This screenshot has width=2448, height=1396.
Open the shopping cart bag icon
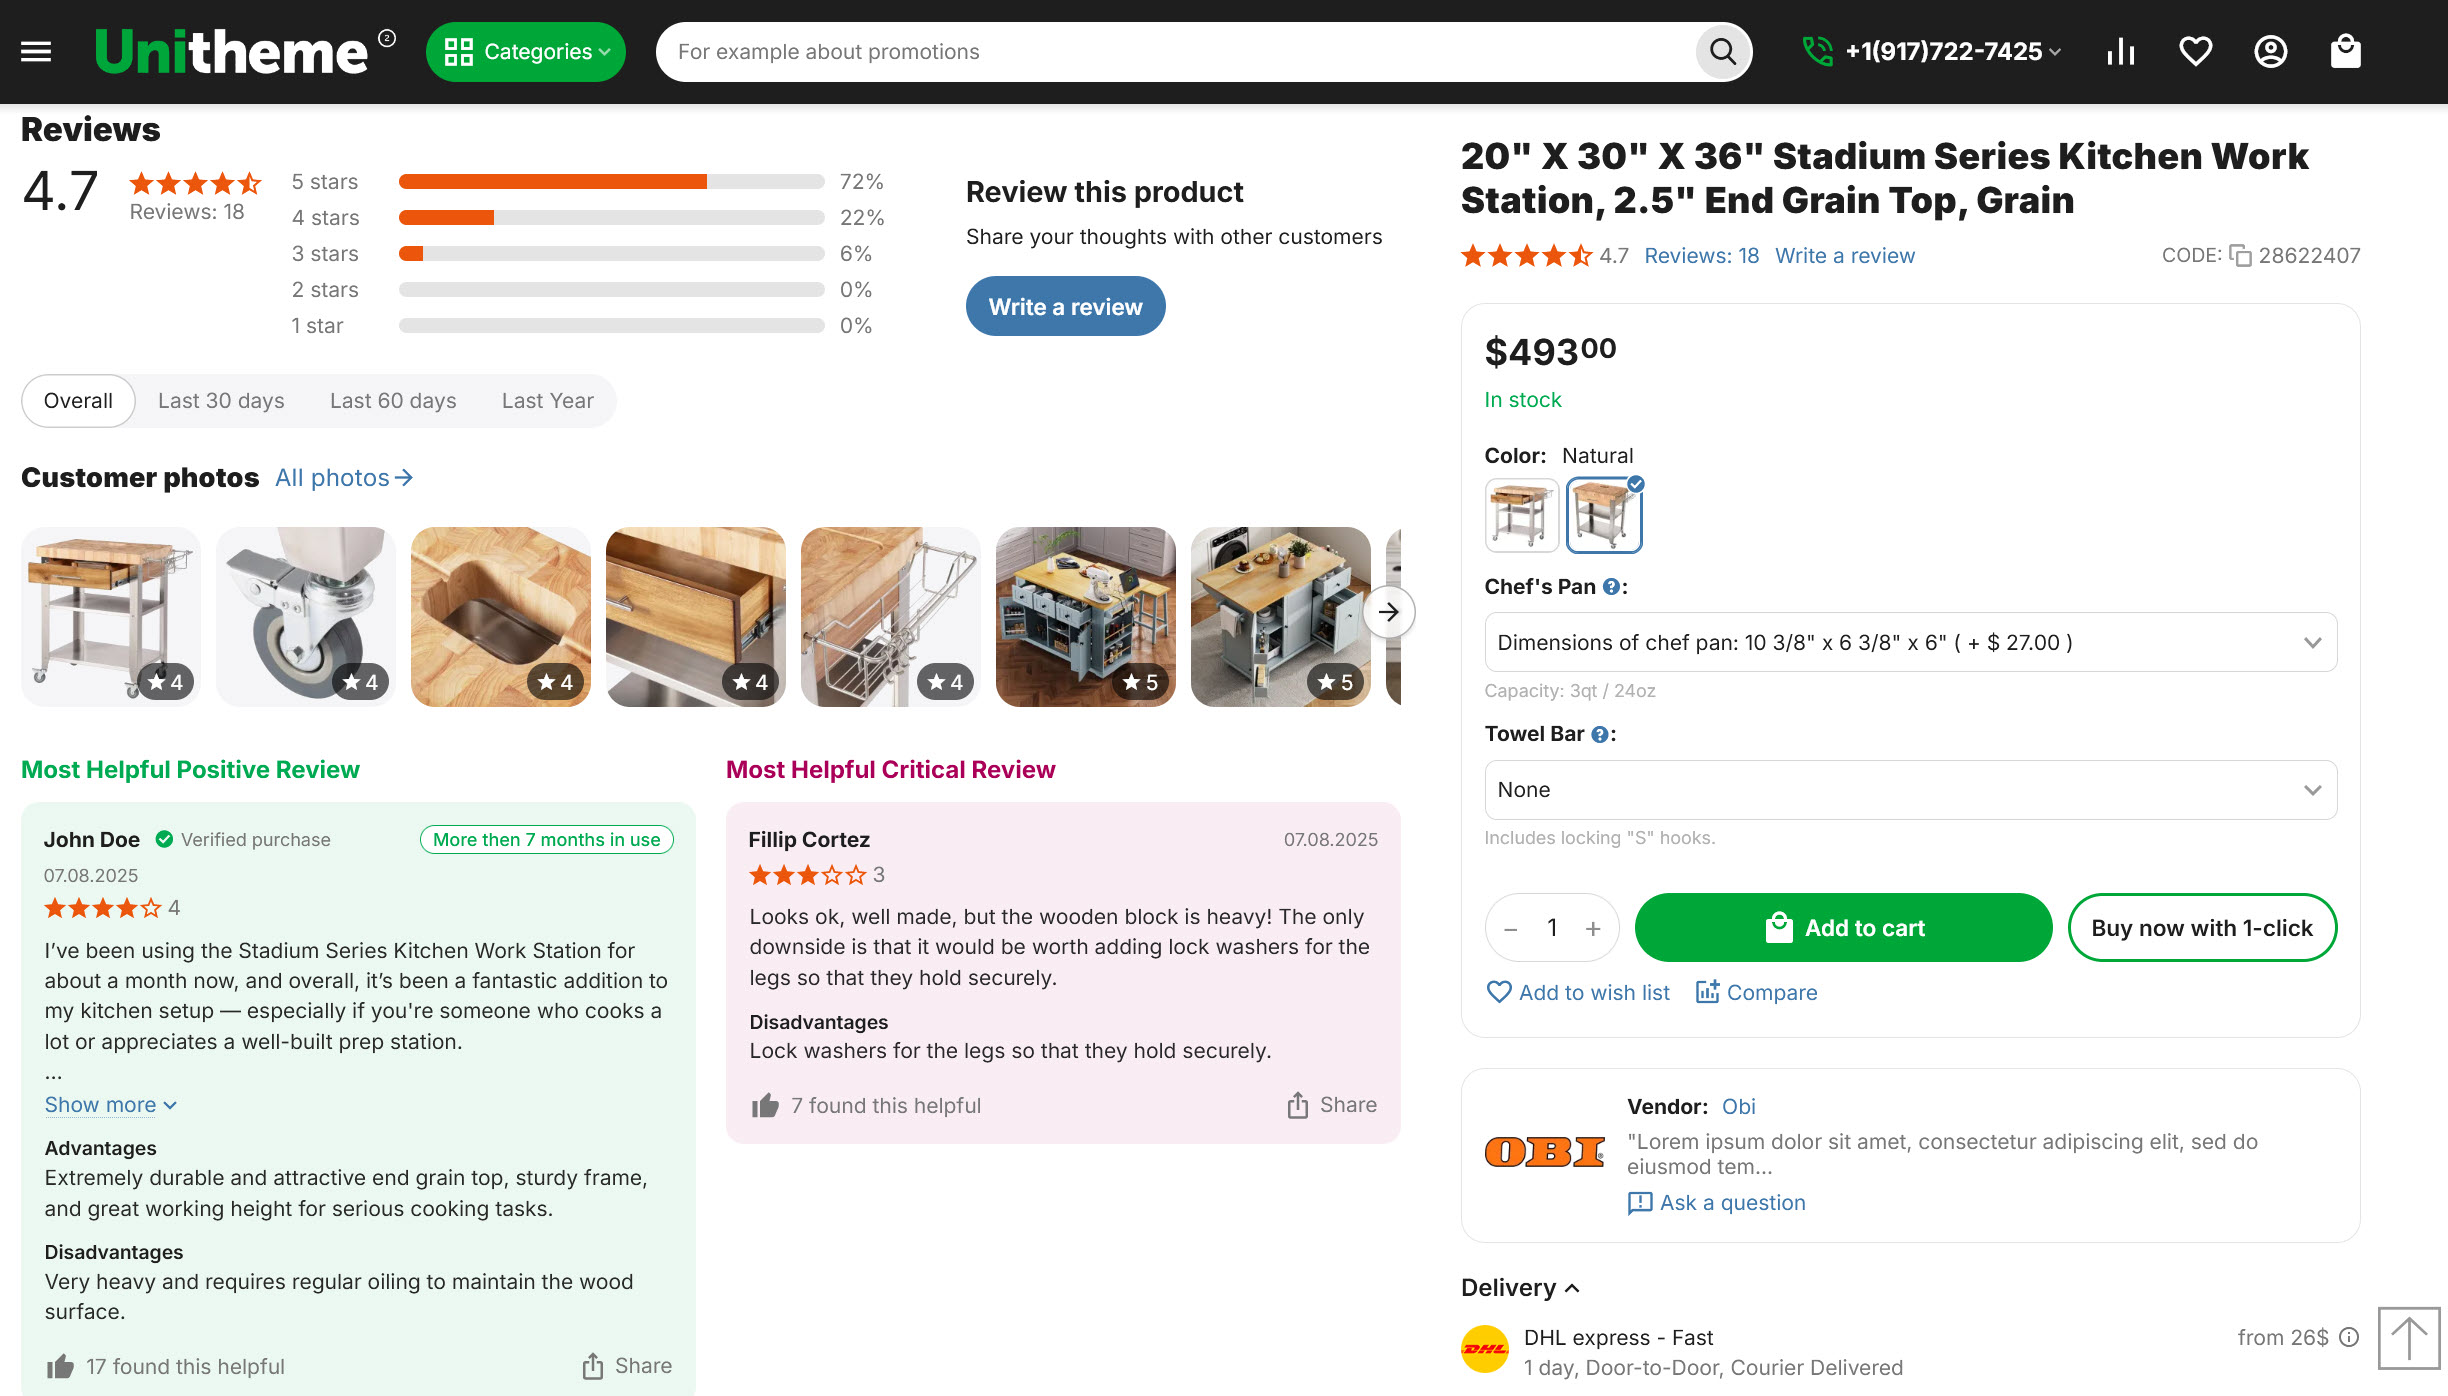pos(2345,52)
